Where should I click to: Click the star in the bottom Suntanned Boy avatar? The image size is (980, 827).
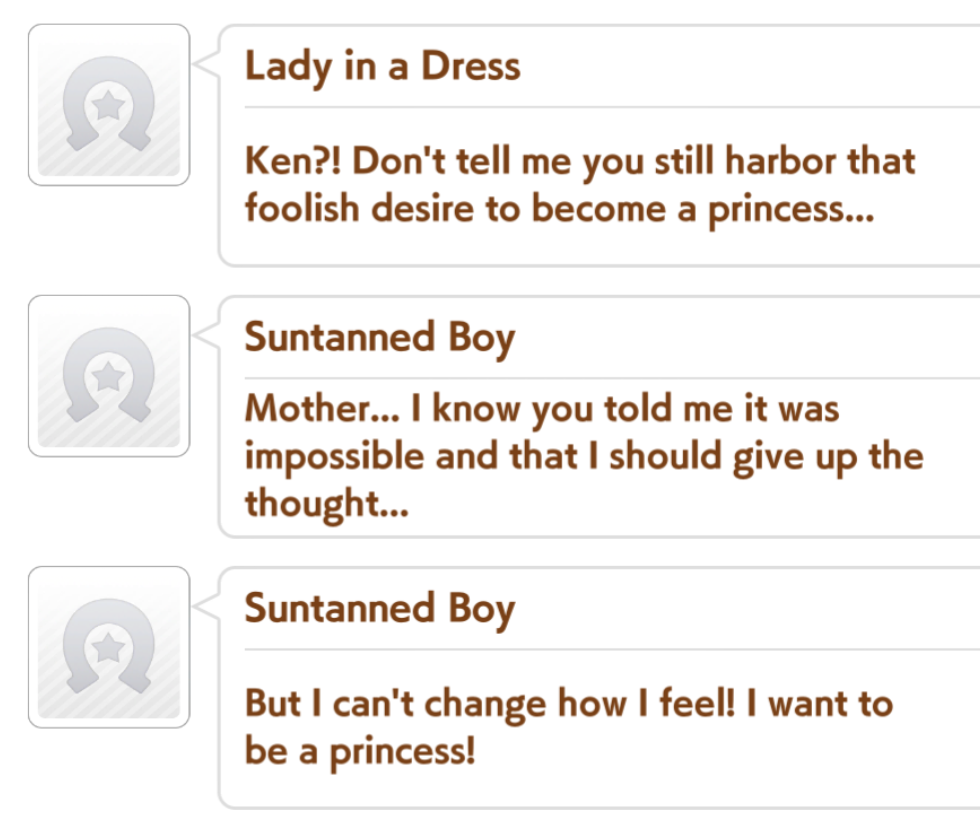coord(108,648)
